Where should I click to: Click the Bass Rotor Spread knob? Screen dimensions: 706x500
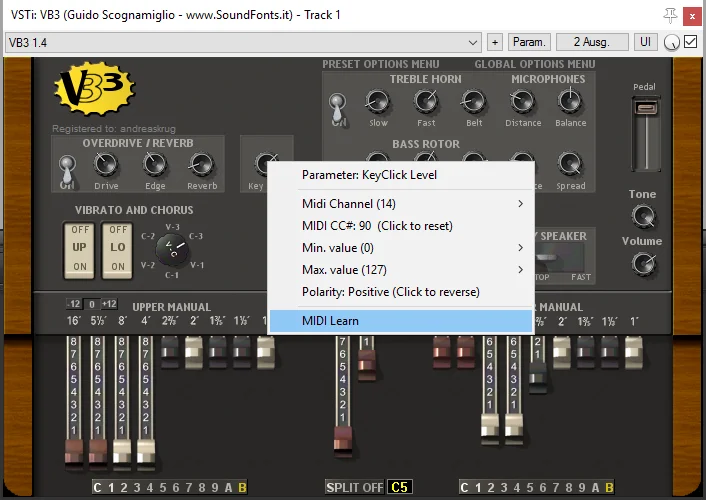point(570,164)
